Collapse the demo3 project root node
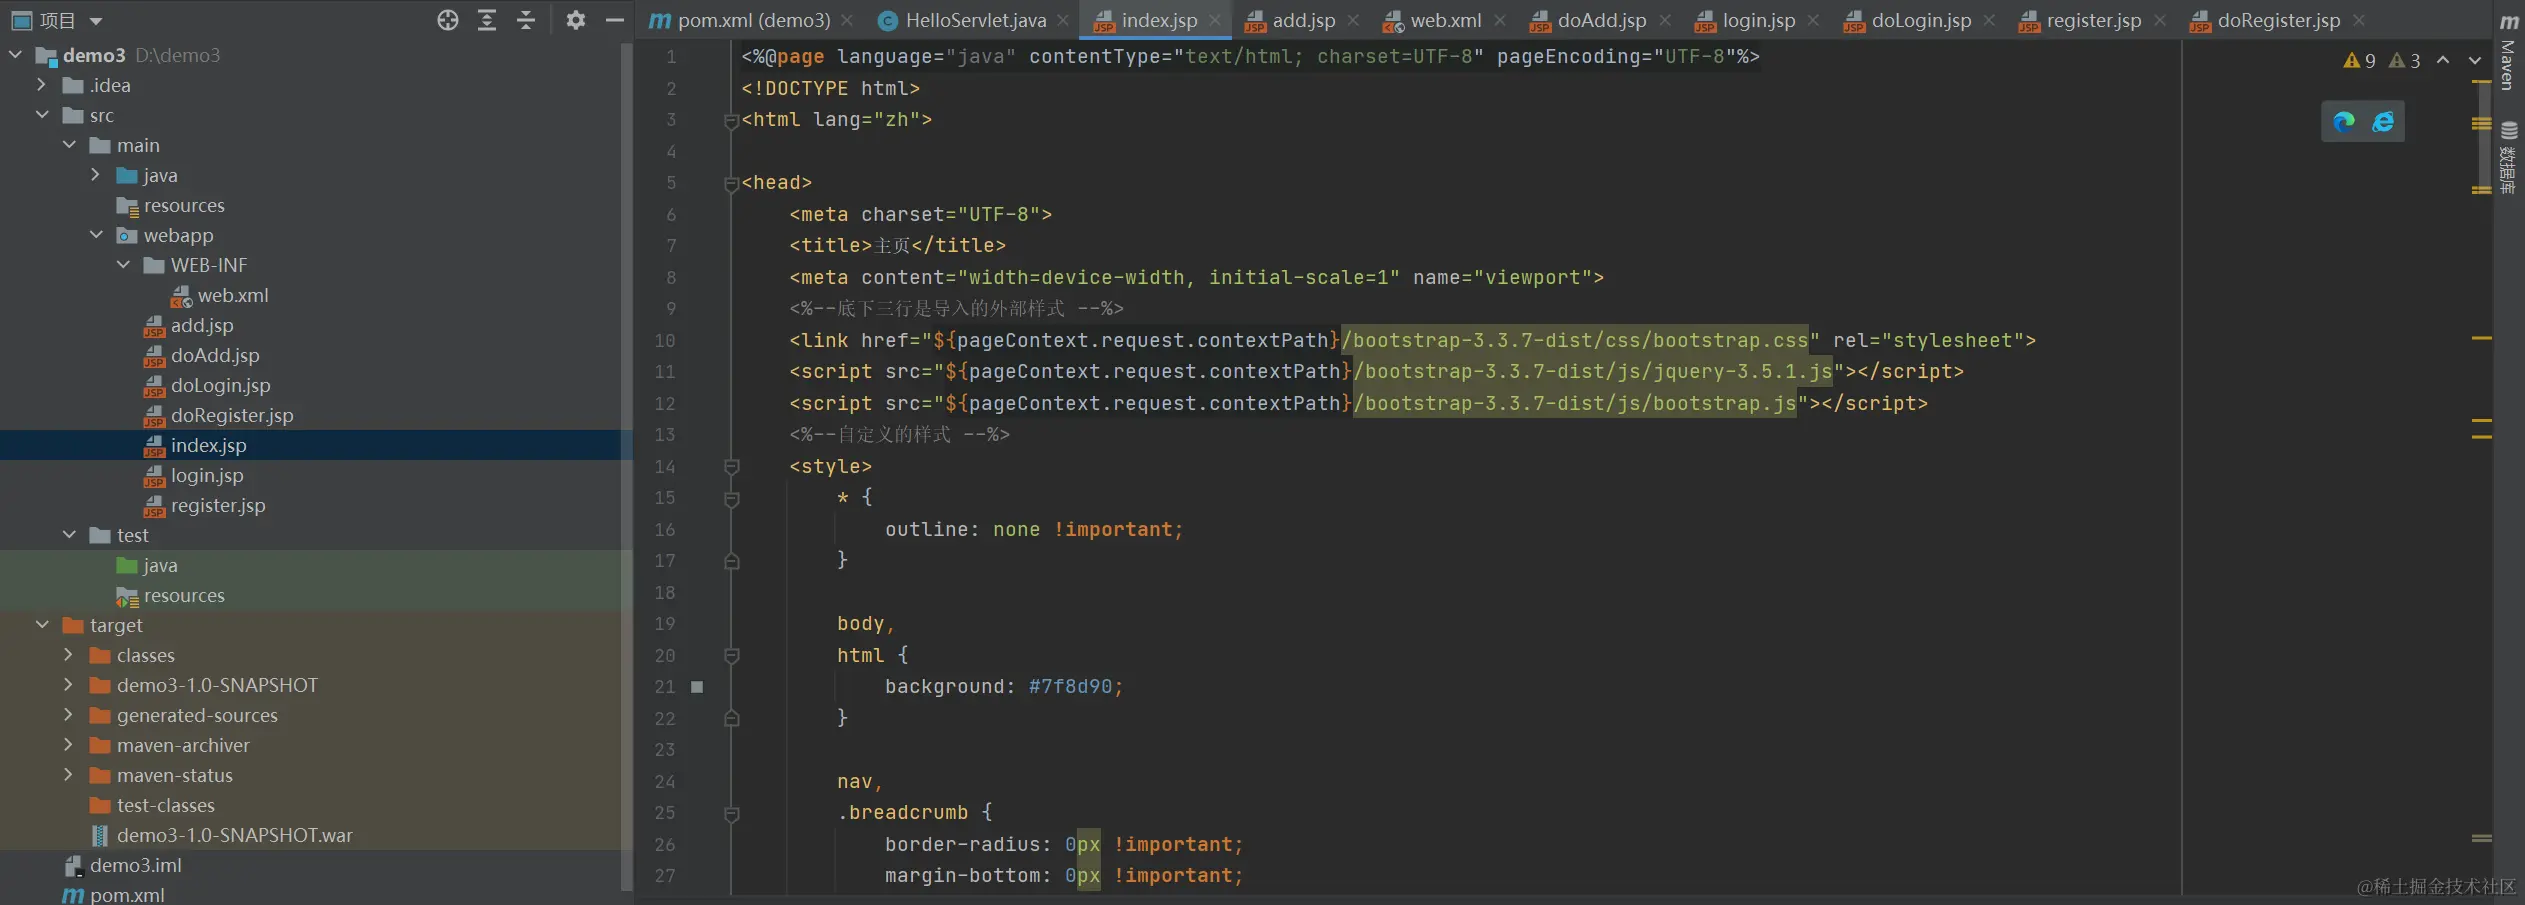This screenshot has width=2525, height=905. point(16,55)
